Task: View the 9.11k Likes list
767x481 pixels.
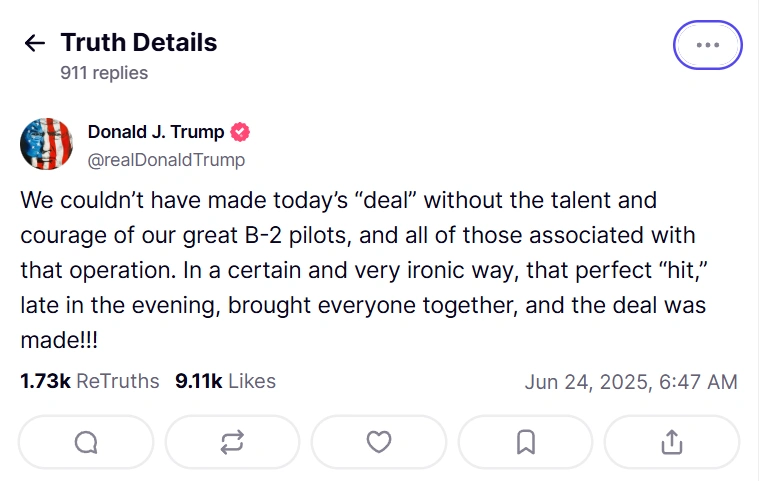Action: [x=225, y=381]
